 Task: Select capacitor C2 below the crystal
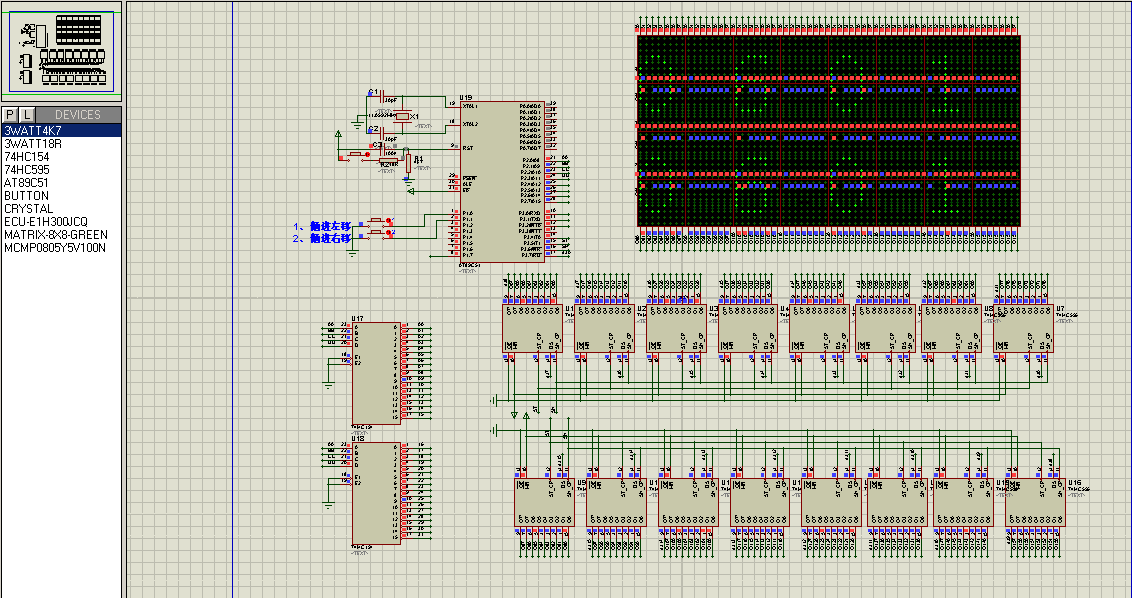pos(383,132)
